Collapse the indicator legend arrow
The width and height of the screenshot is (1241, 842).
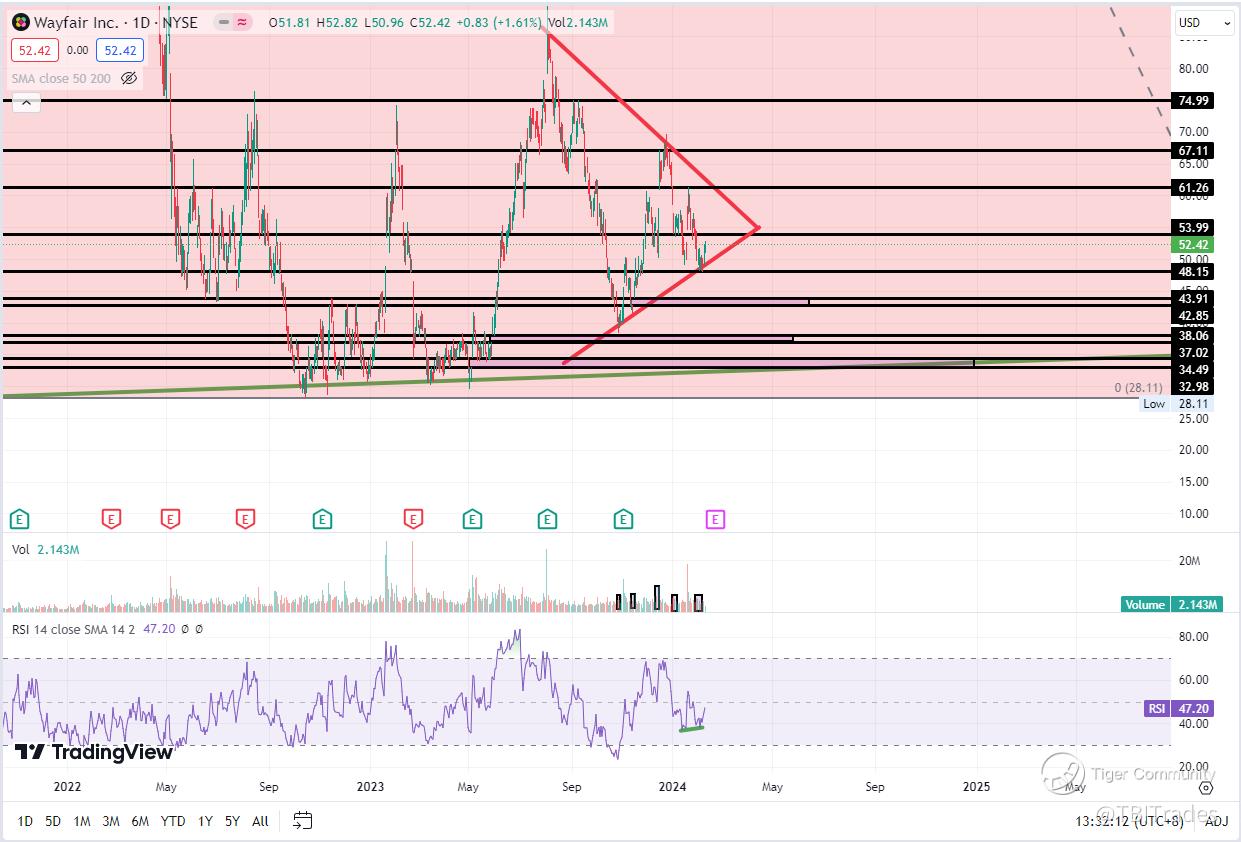pyautogui.click(x=26, y=102)
